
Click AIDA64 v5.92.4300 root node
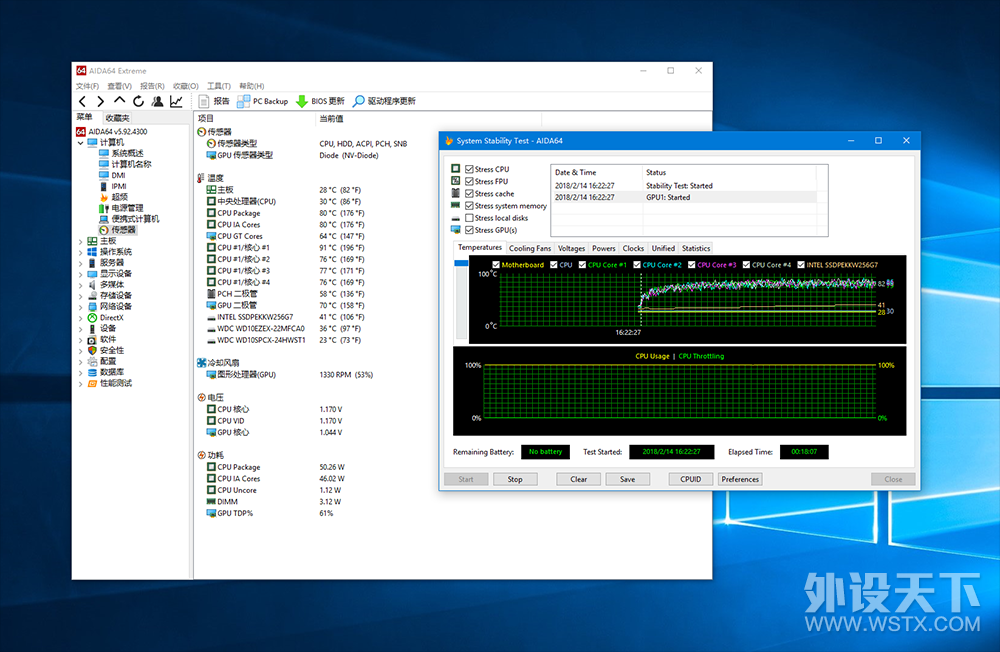pos(112,131)
